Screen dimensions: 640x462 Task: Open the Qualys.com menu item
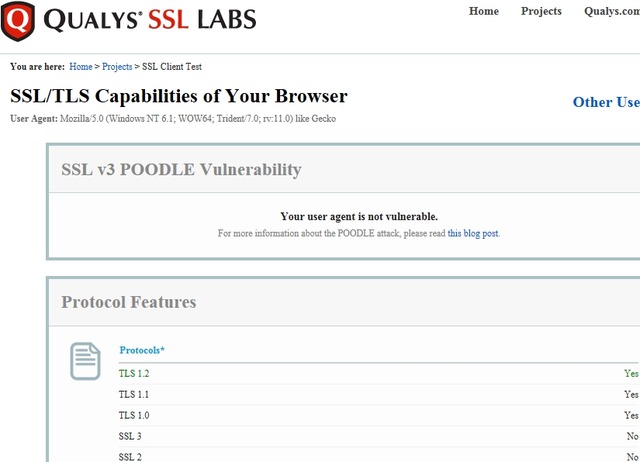pyautogui.click(x=612, y=11)
